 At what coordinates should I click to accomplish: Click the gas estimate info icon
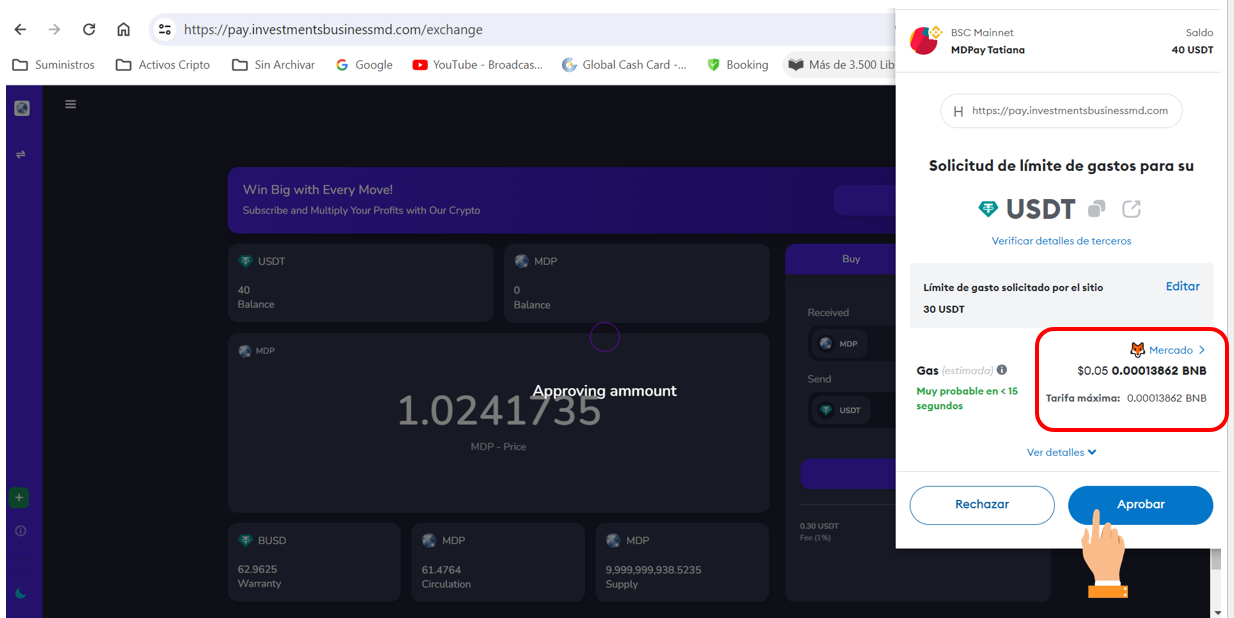1001,370
